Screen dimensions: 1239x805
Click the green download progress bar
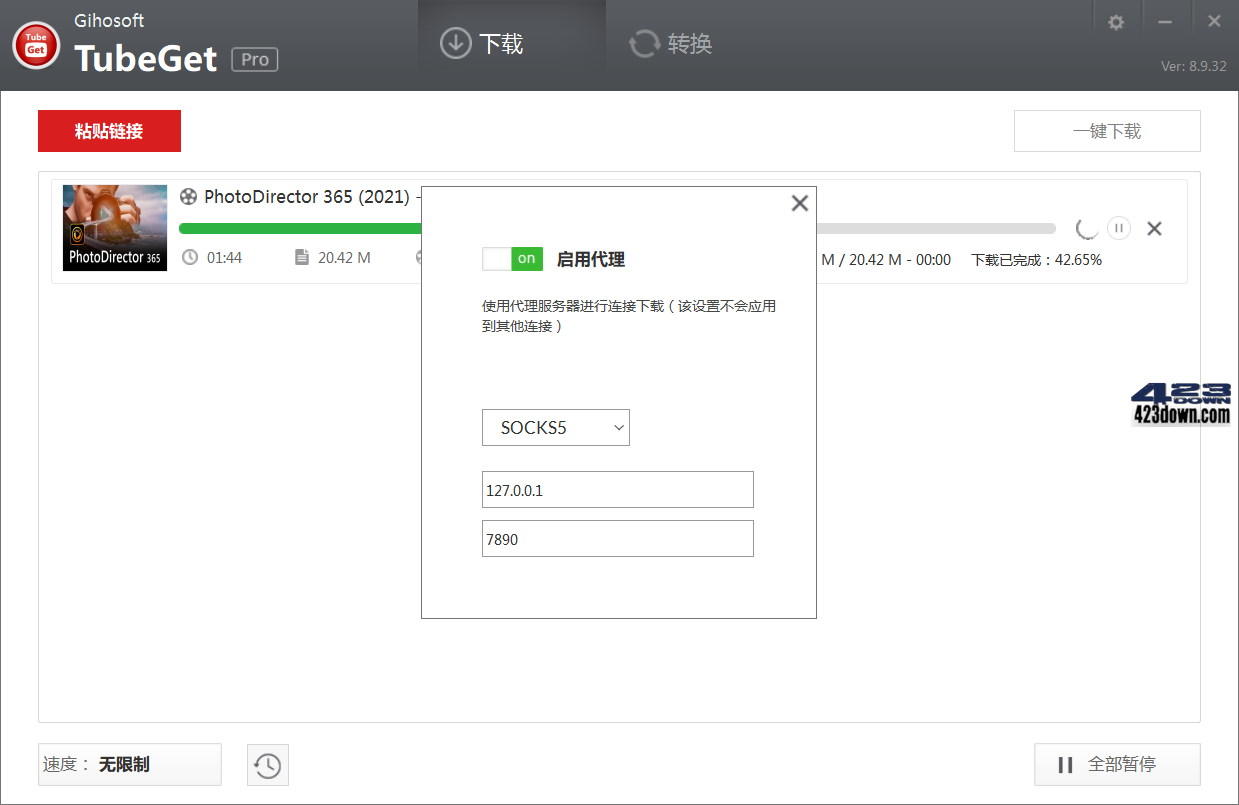[x=300, y=227]
